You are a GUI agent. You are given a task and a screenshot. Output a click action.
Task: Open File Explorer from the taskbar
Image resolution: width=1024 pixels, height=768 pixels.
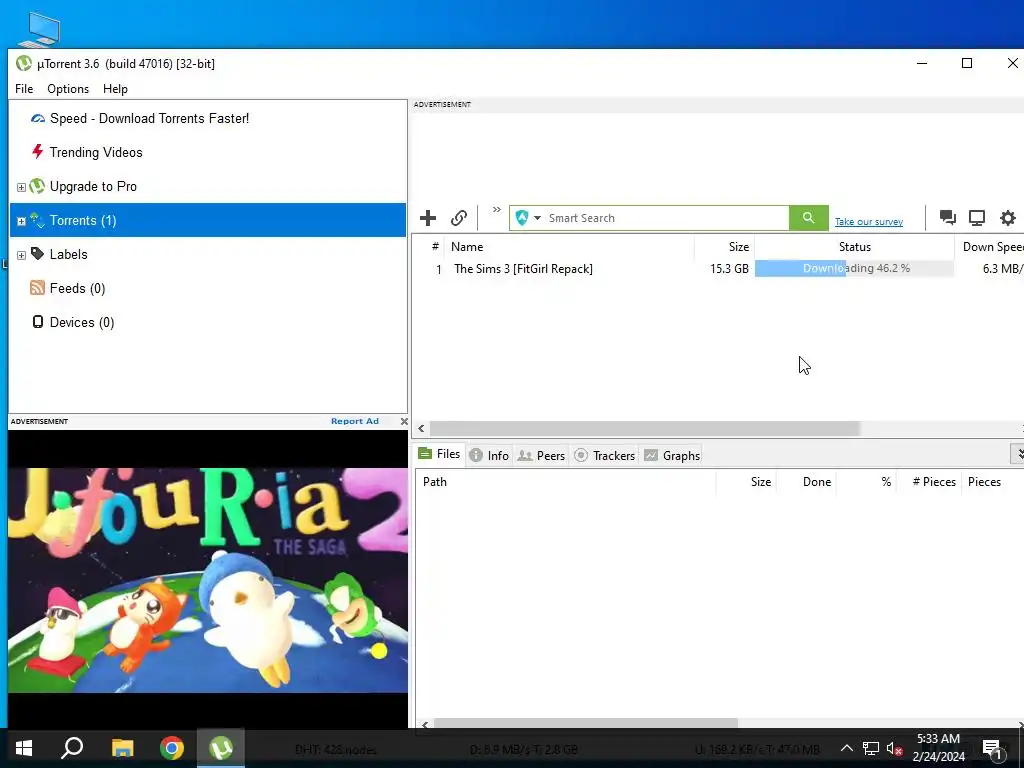[122, 748]
